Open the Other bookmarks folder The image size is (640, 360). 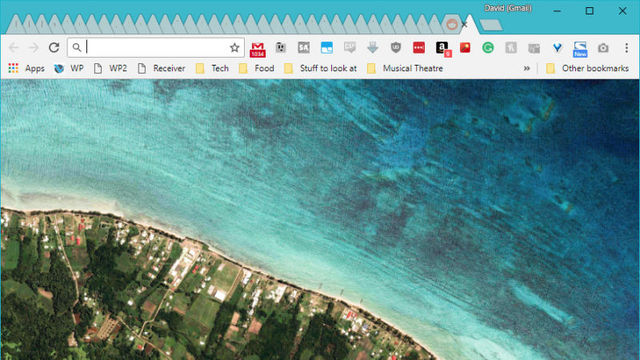tap(587, 68)
